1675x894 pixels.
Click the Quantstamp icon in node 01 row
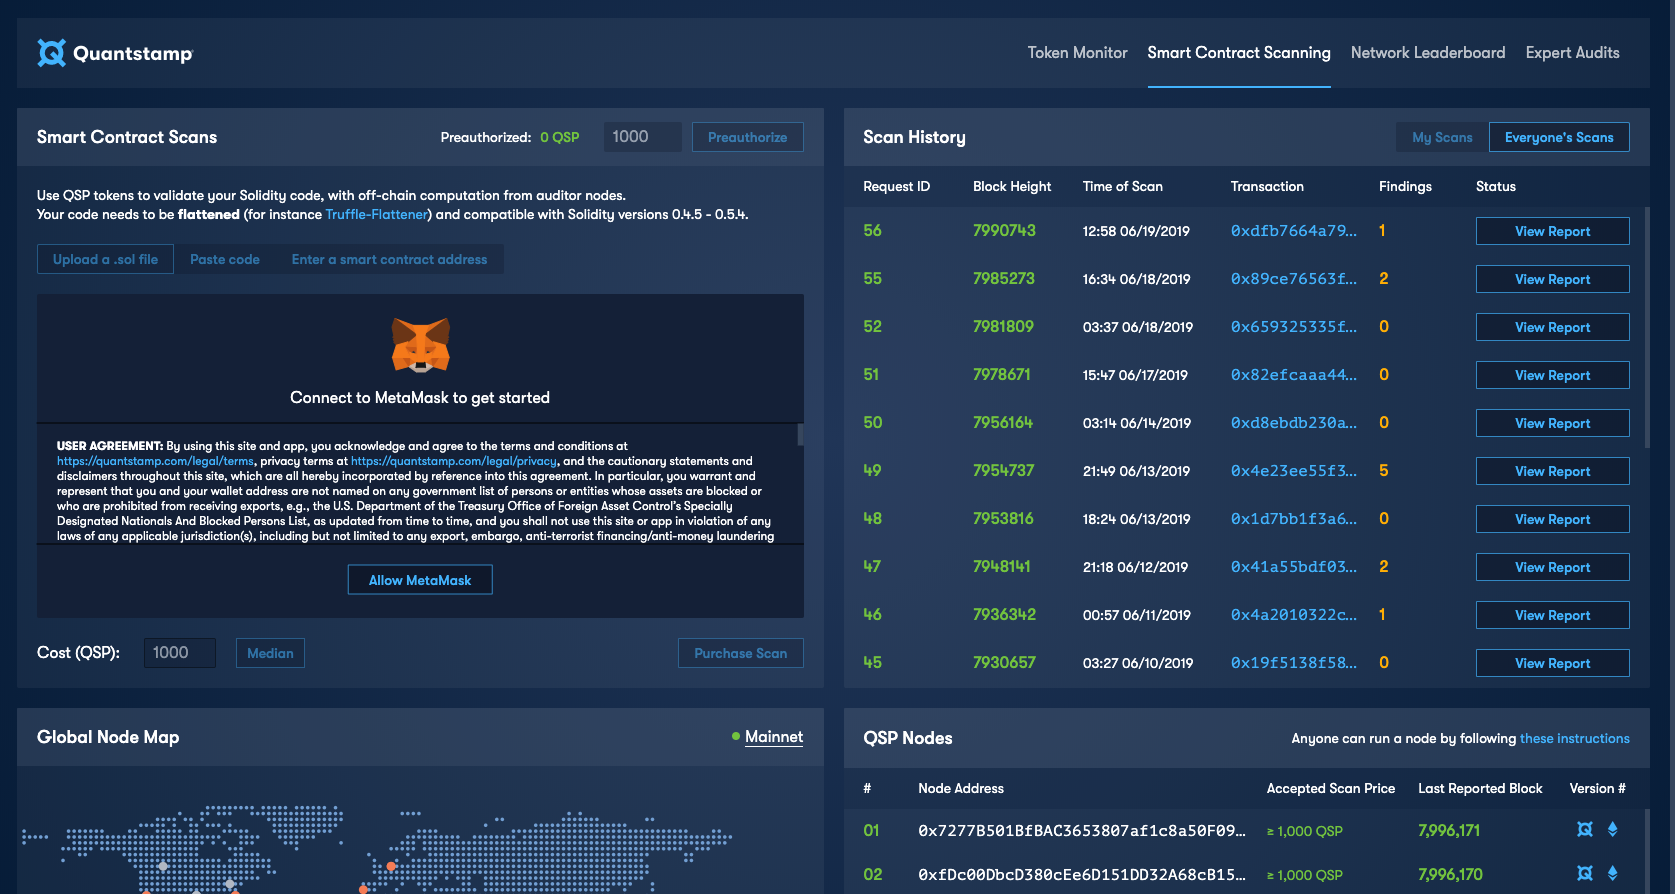click(1585, 829)
